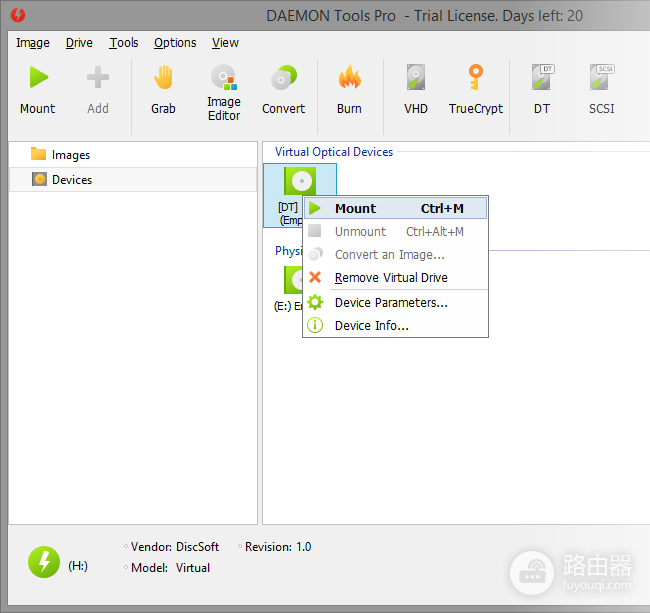
Task: Add a DT virtual drive
Action: [542, 89]
